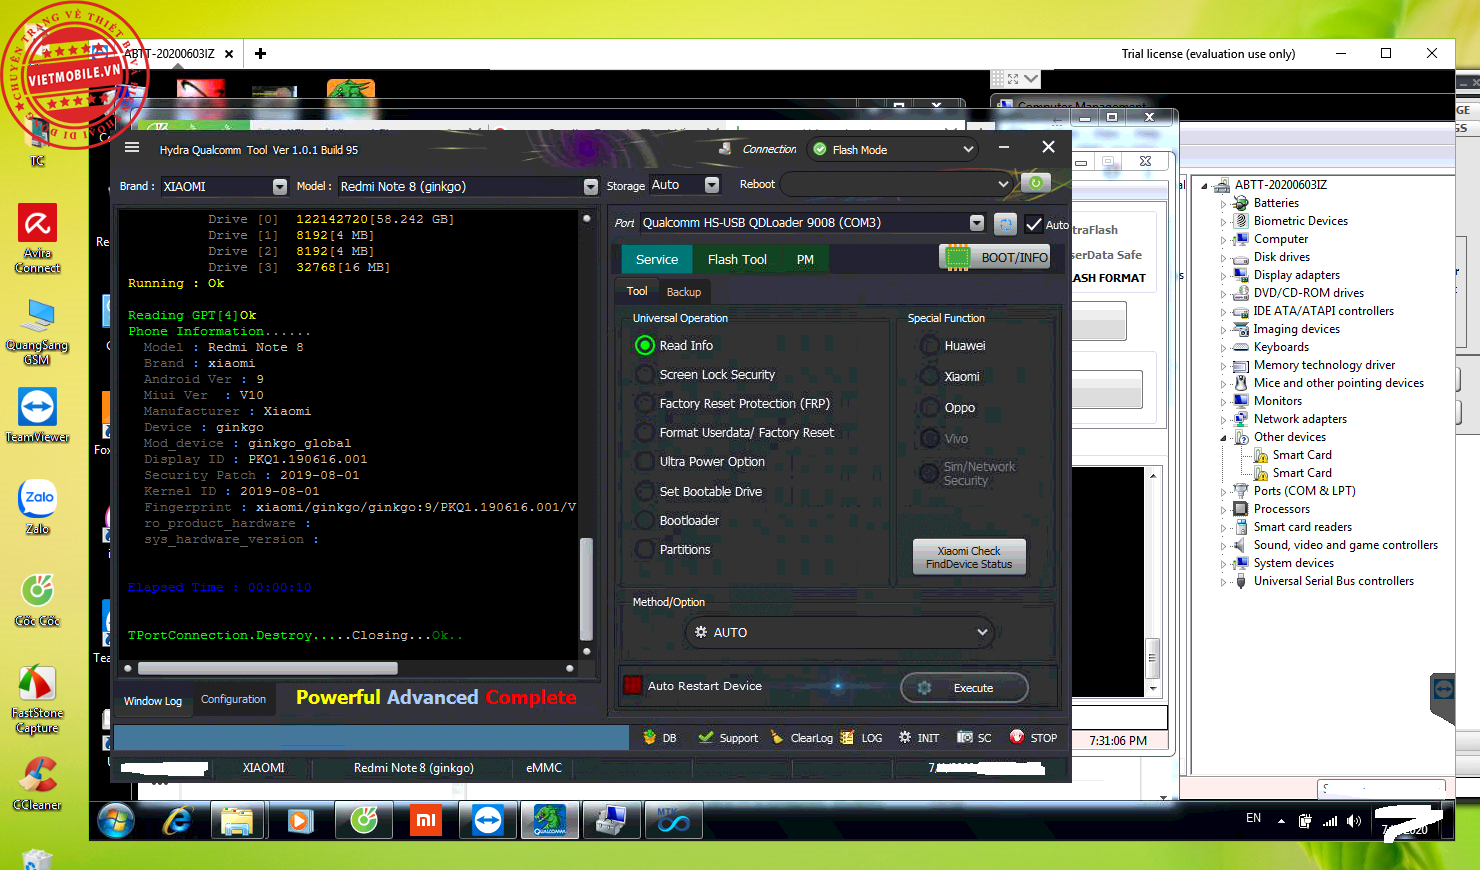
Task: Expand Ports (COM & LPT) node
Action: (1223, 492)
